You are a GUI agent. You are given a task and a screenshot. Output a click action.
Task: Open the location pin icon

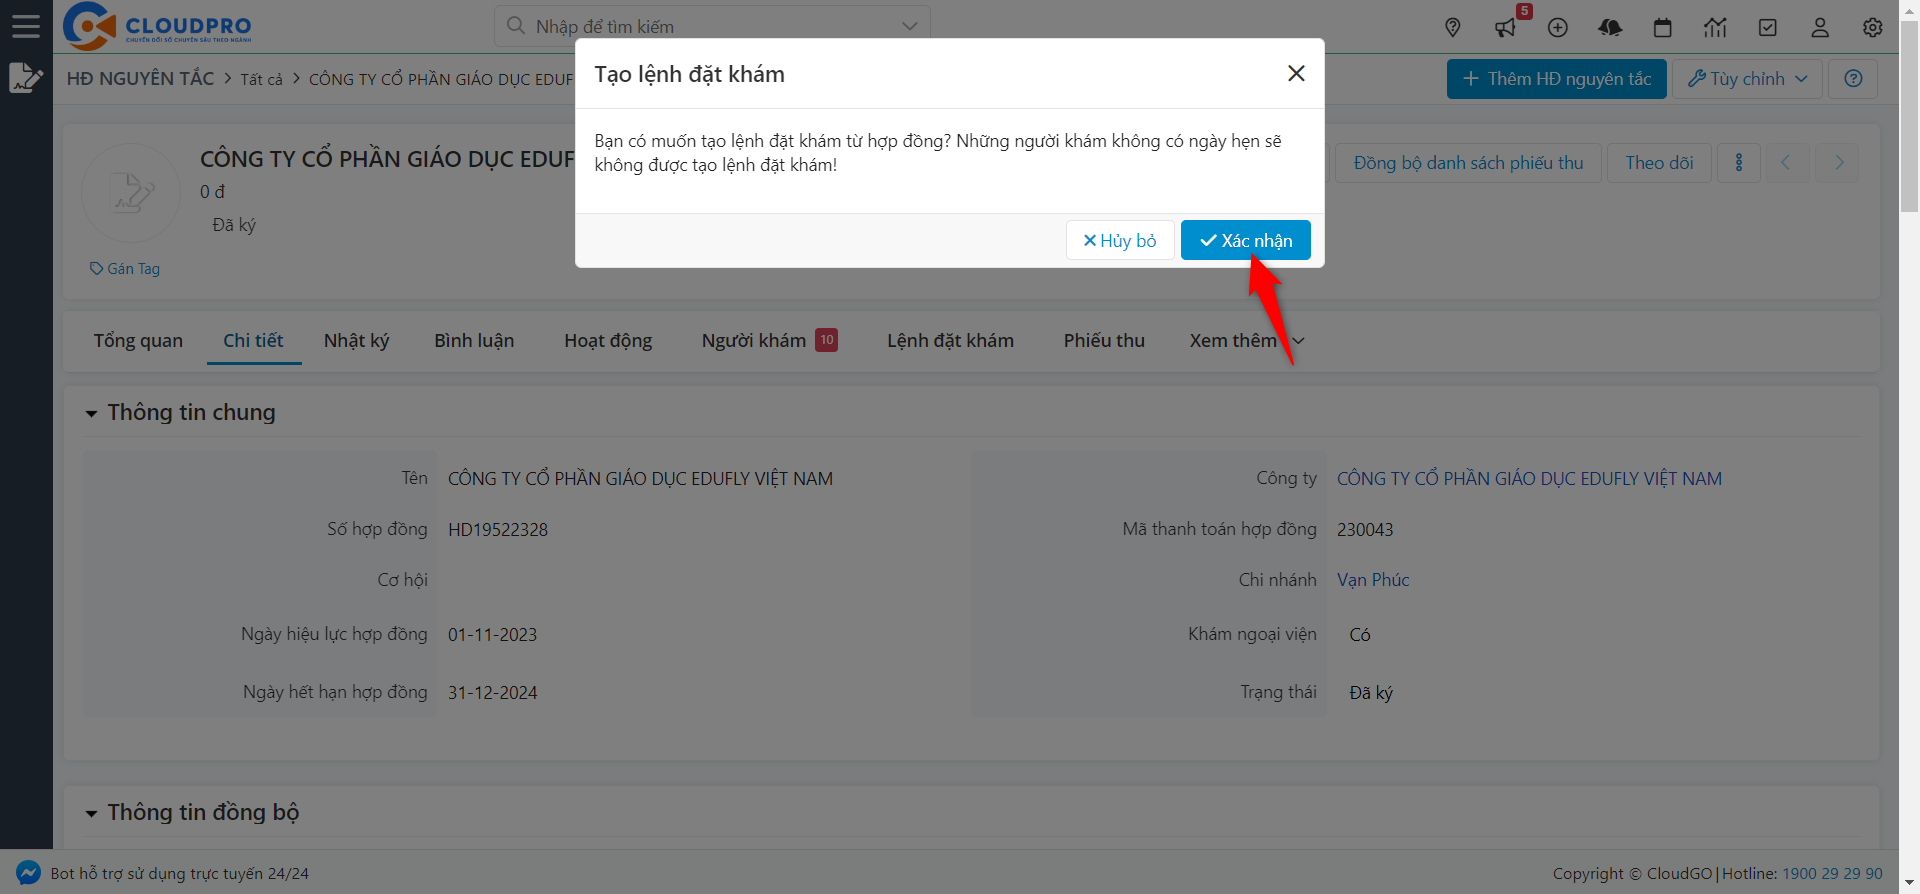(1453, 28)
